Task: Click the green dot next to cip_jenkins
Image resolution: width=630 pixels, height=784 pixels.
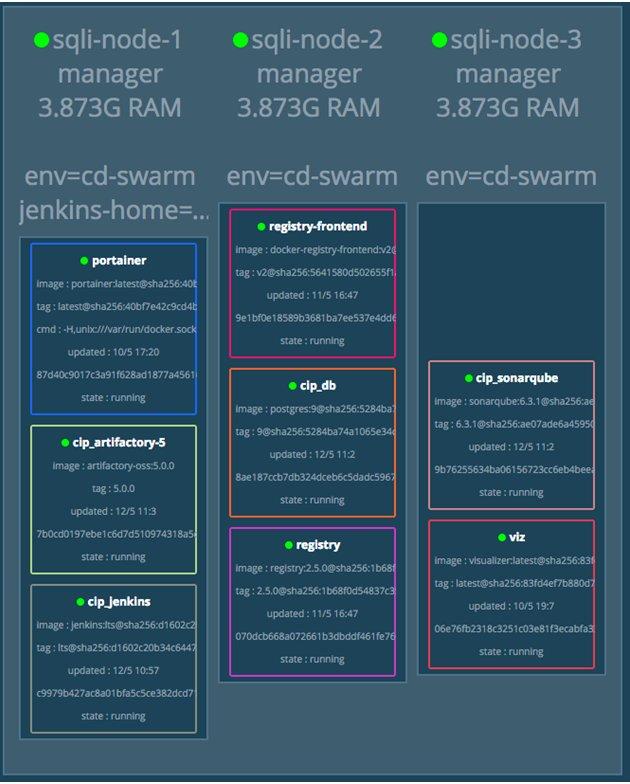Action: (x=79, y=602)
